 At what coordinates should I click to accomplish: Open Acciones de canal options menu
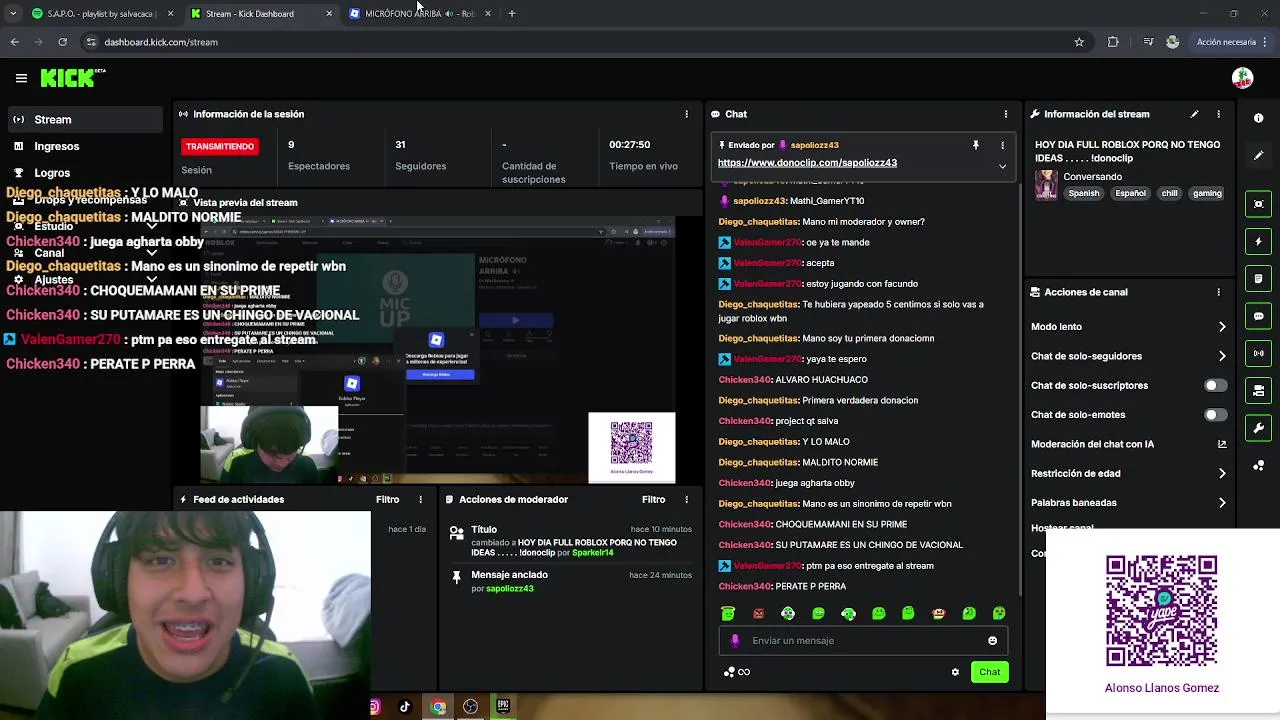point(1218,292)
